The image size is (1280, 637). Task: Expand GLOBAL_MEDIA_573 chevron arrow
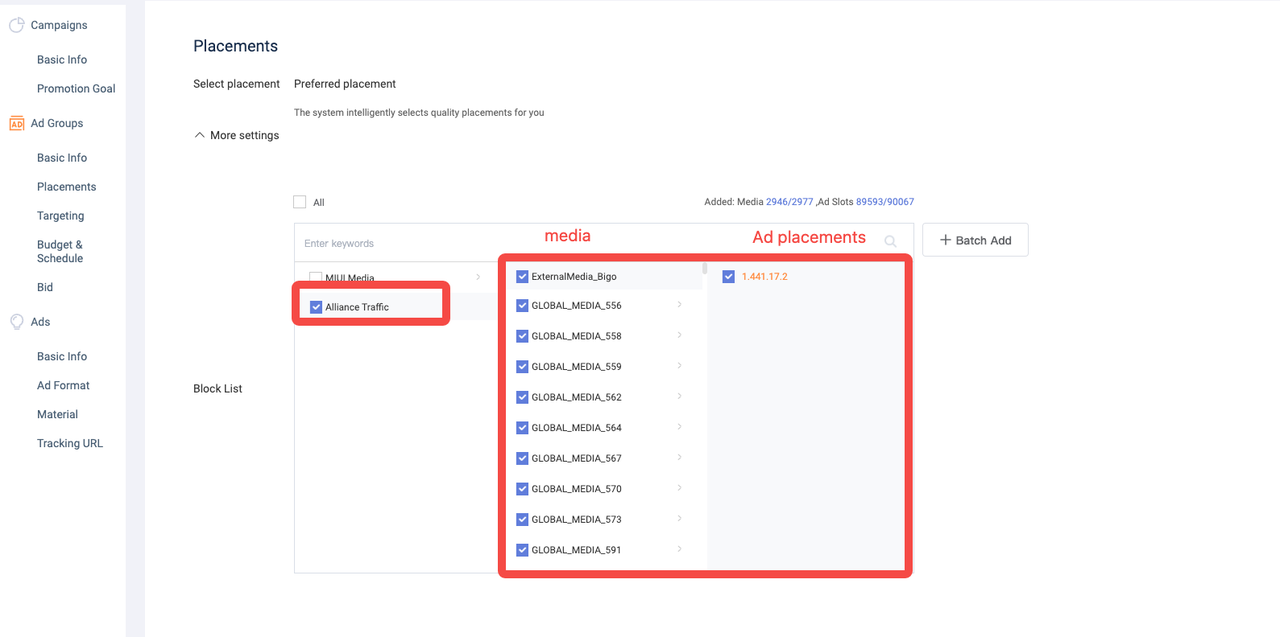[680, 519]
